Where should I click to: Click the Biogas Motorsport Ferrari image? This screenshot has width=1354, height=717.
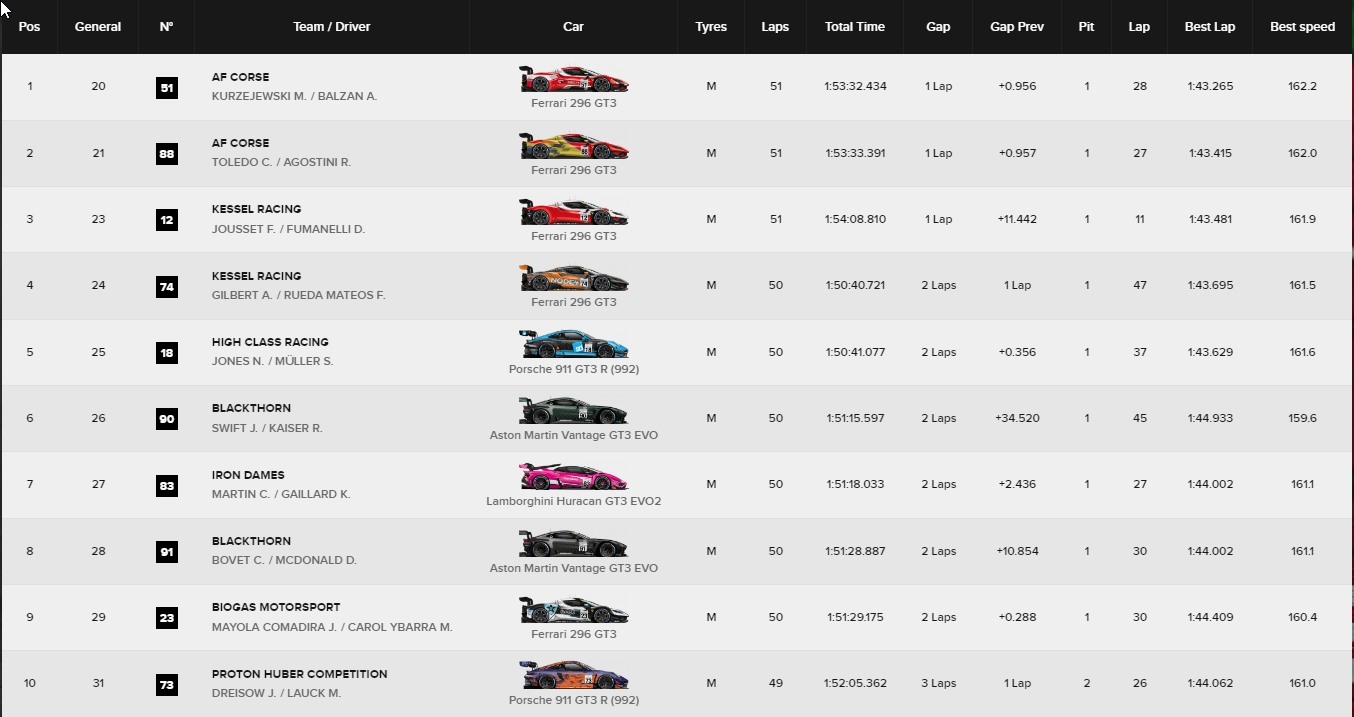[x=574, y=610]
